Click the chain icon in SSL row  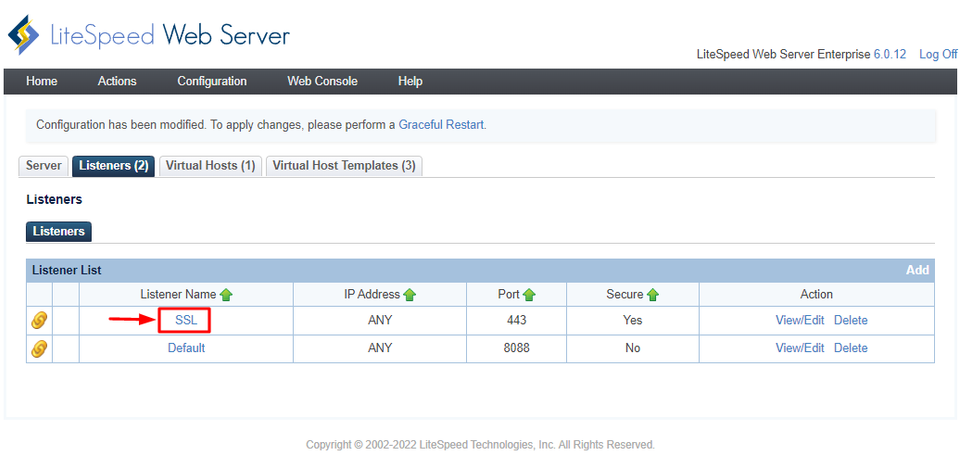(39, 321)
